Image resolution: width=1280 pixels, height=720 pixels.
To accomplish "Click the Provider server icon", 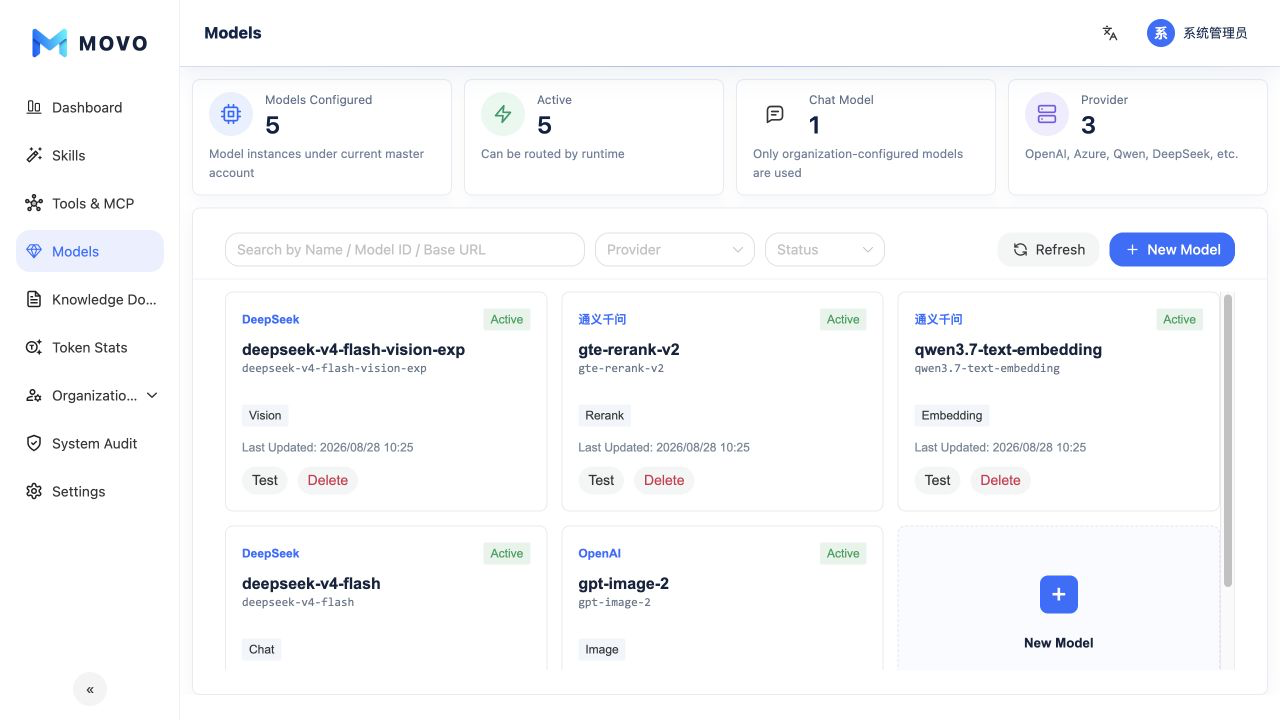I will (1047, 114).
